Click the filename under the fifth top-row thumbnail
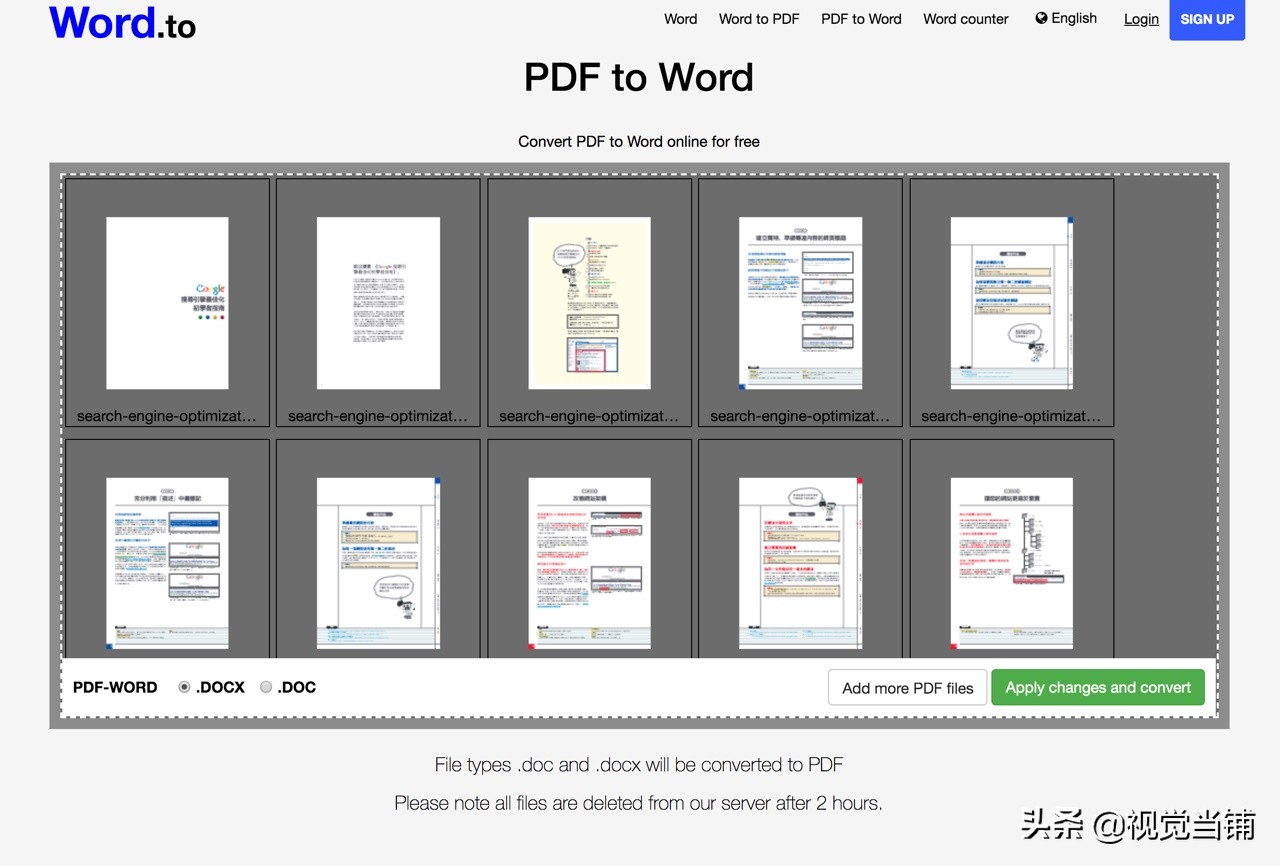This screenshot has width=1280, height=866. click(1011, 416)
